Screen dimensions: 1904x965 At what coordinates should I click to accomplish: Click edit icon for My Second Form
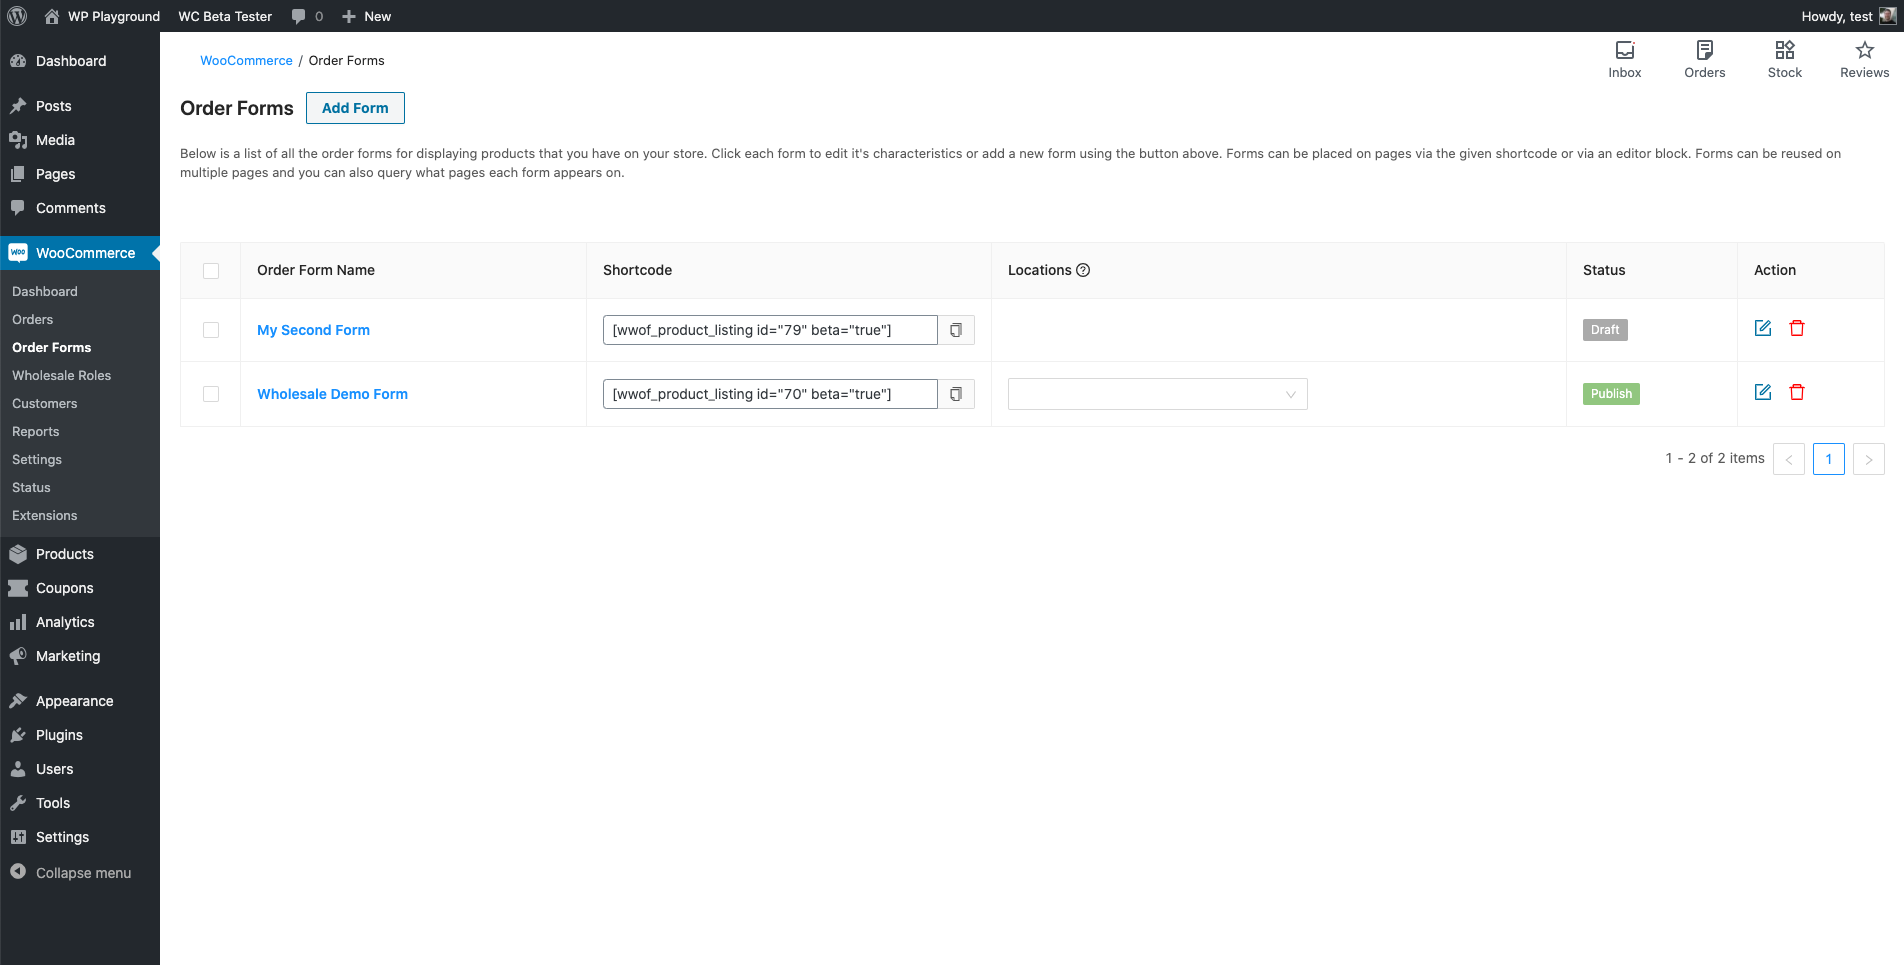(x=1763, y=328)
